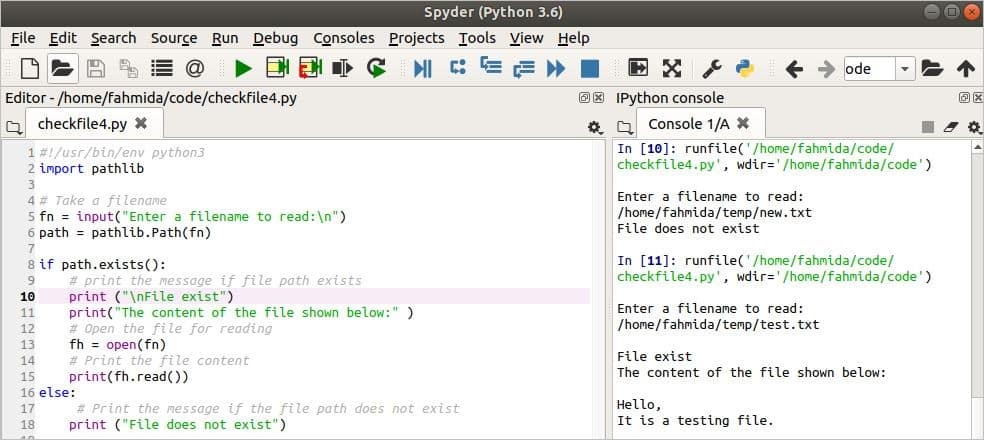984x440 pixels.
Task: Open the Source menu
Action: [x=174, y=38]
